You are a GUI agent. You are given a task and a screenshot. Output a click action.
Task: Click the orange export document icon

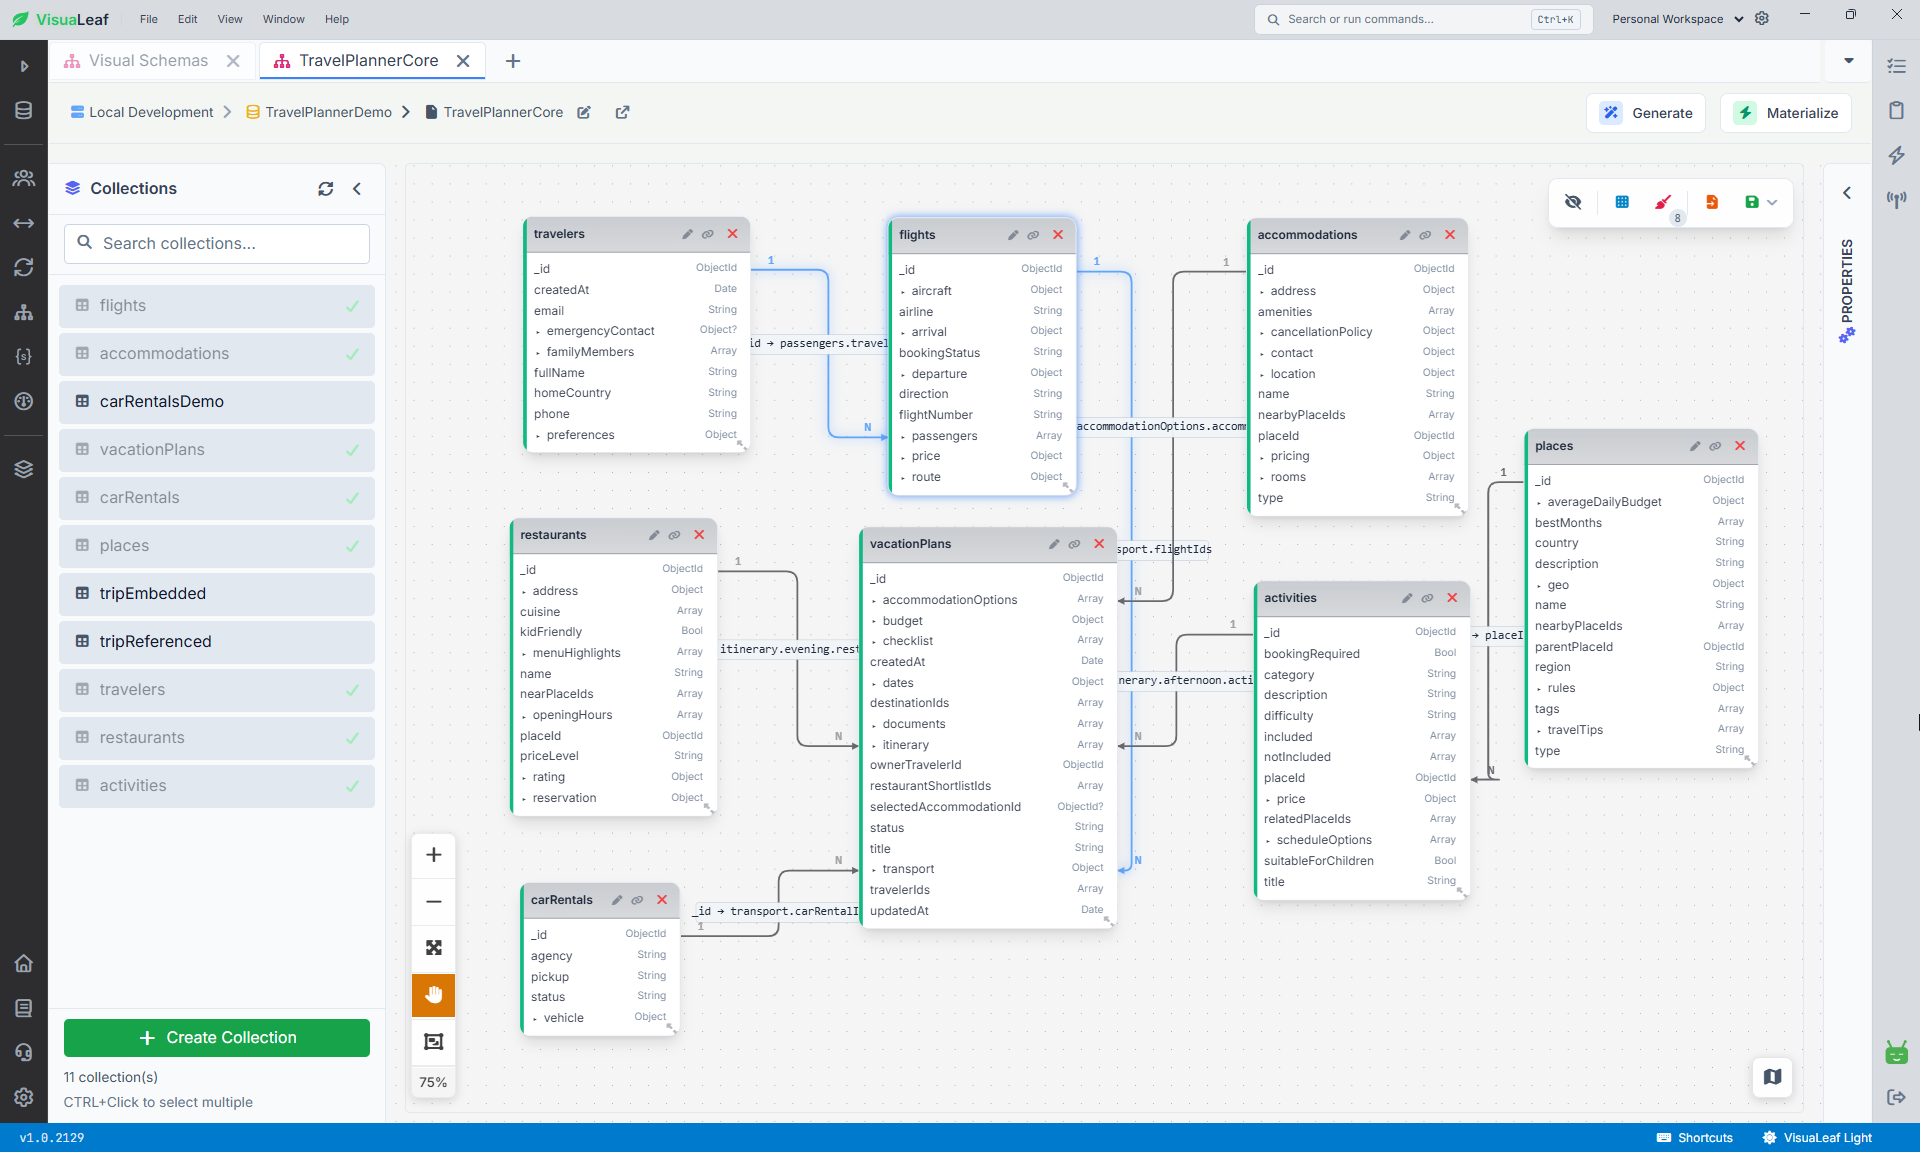pos(1712,202)
